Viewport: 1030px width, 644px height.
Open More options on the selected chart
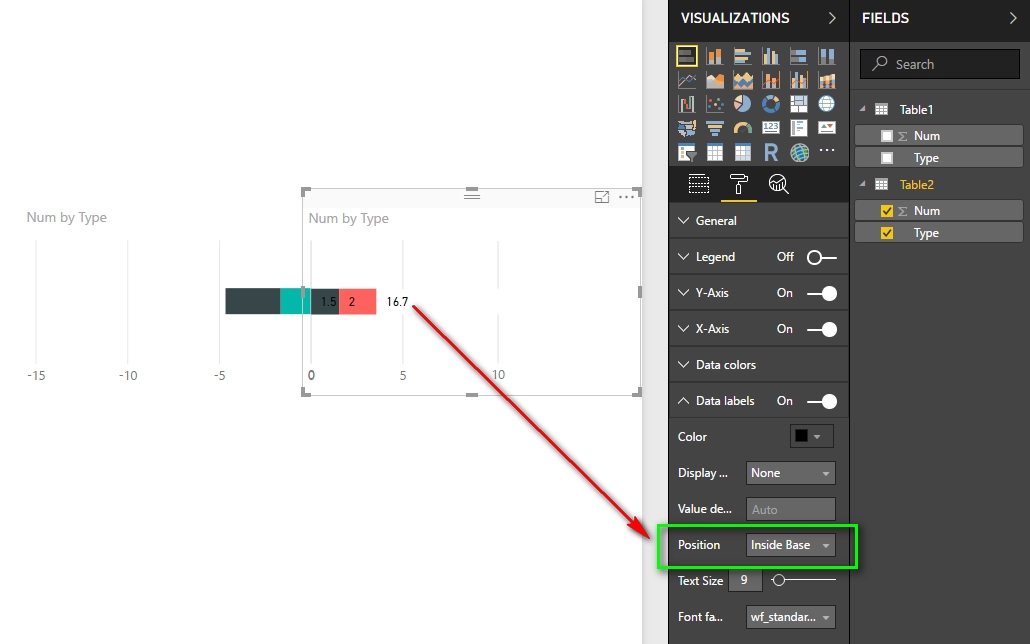point(627,196)
